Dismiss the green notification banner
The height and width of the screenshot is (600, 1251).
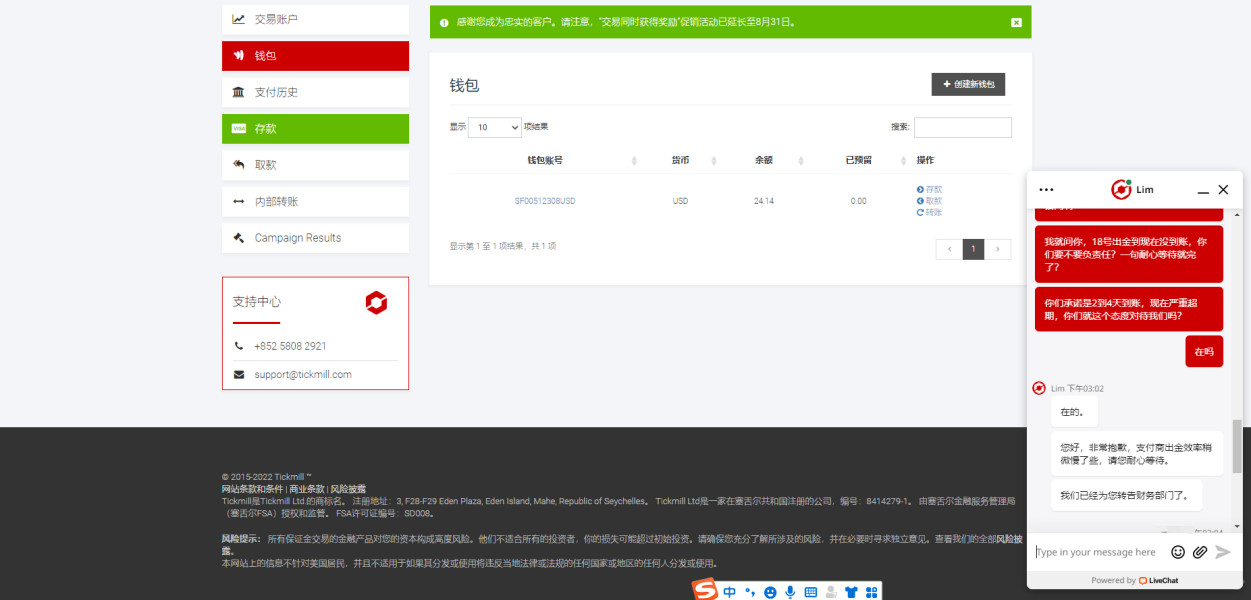coord(1016,22)
